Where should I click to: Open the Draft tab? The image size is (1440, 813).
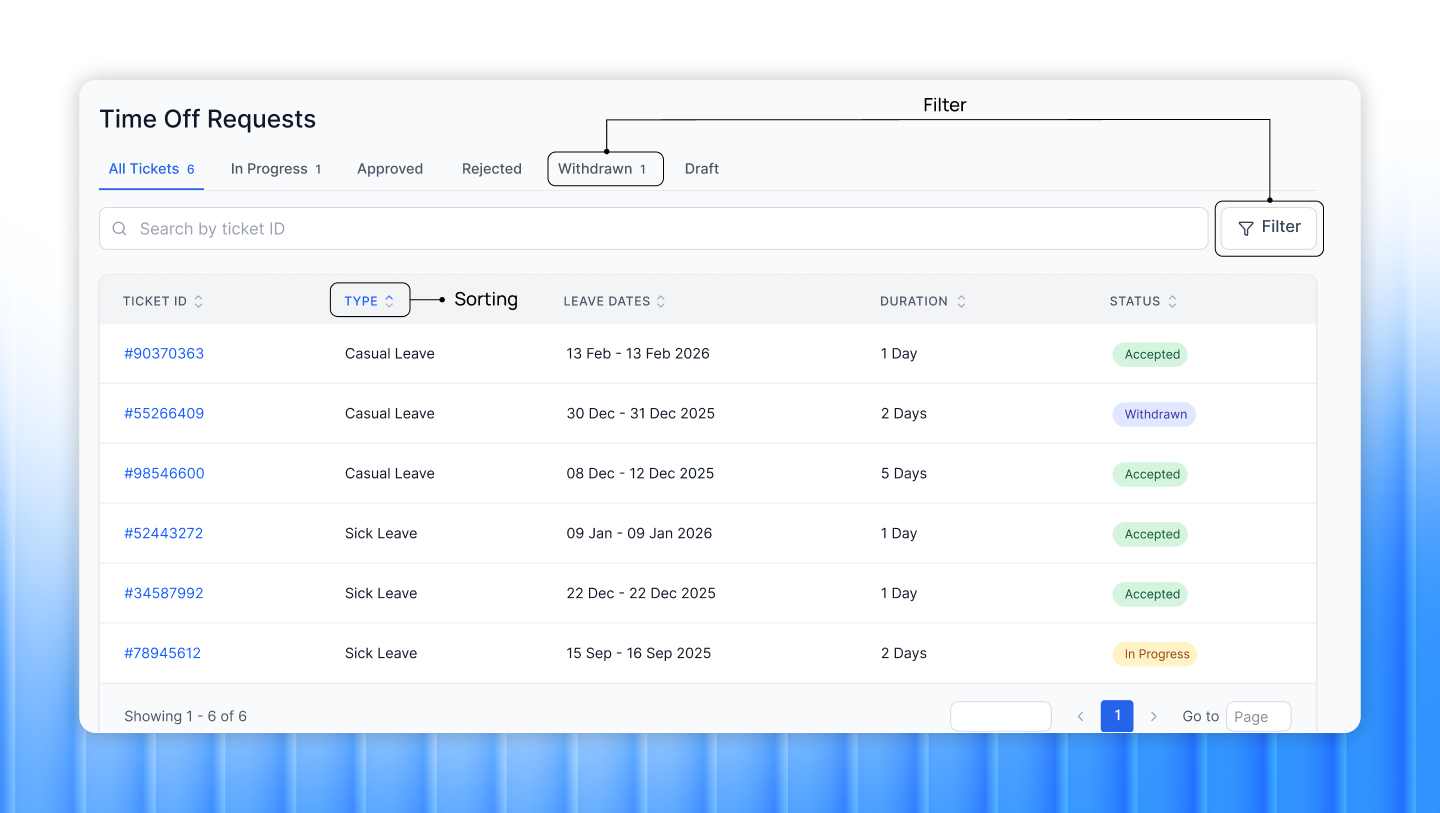(x=701, y=168)
